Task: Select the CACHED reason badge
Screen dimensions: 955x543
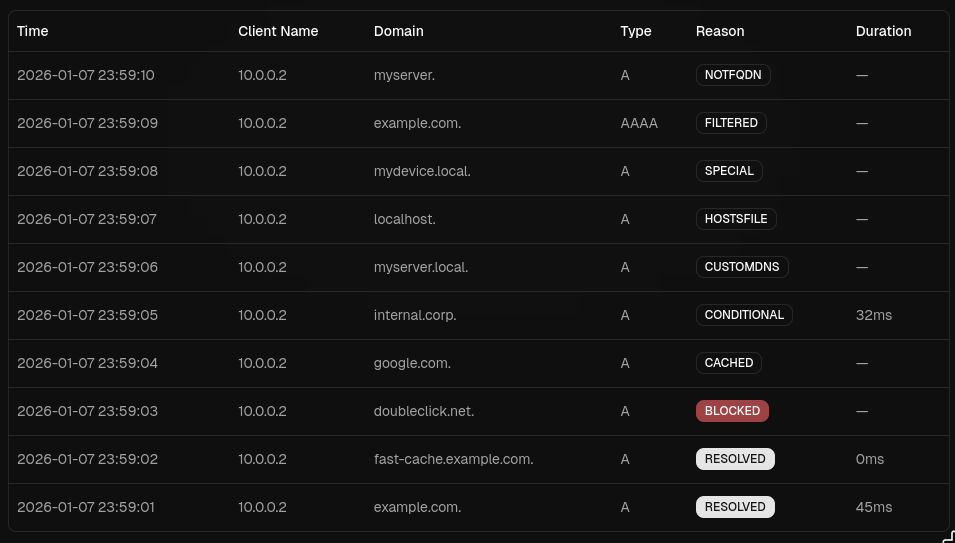Action: pos(728,363)
